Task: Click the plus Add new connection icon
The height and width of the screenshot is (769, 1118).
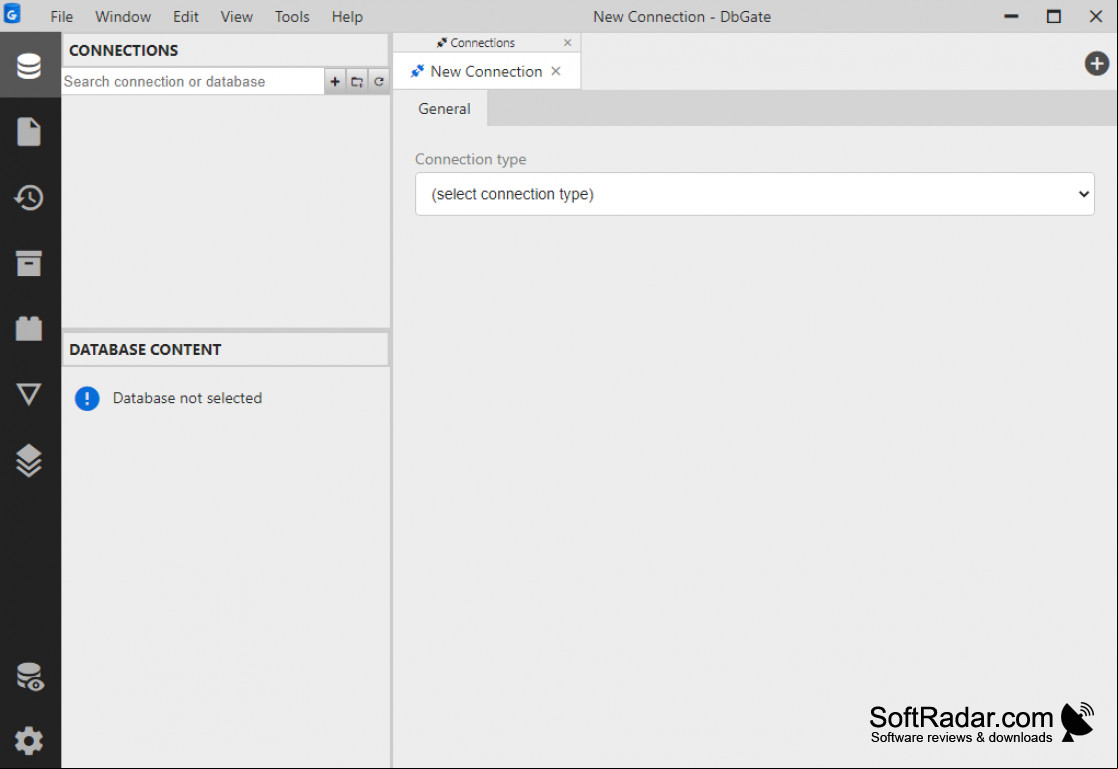Action: 334,81
